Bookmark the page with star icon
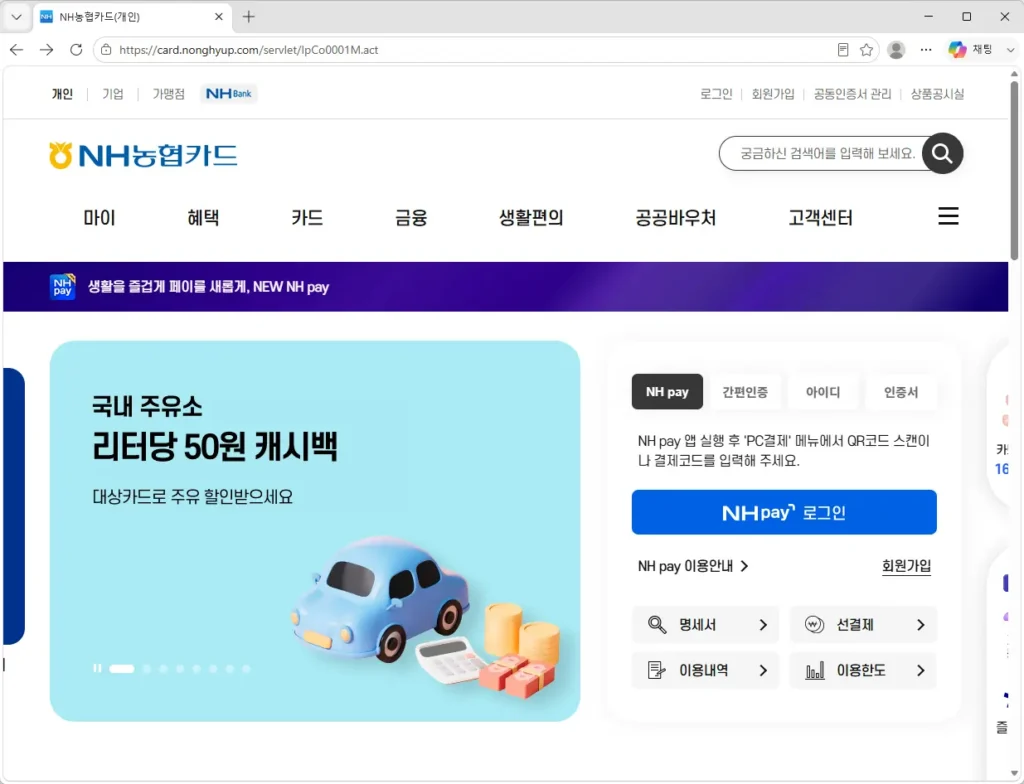Viewport: 1024px width, 784px height. (x=867, y=50)
